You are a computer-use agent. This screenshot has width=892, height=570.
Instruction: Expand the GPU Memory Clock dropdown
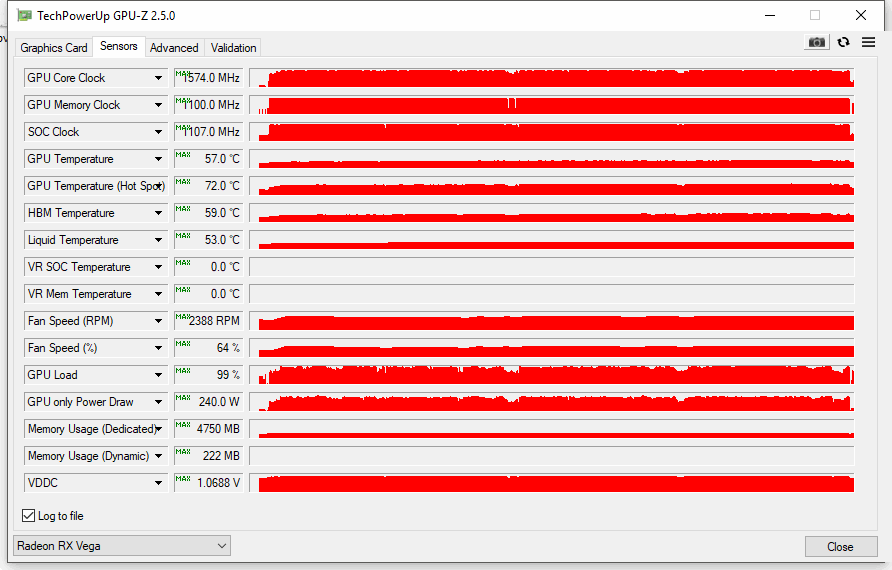[x=158, y=105]
